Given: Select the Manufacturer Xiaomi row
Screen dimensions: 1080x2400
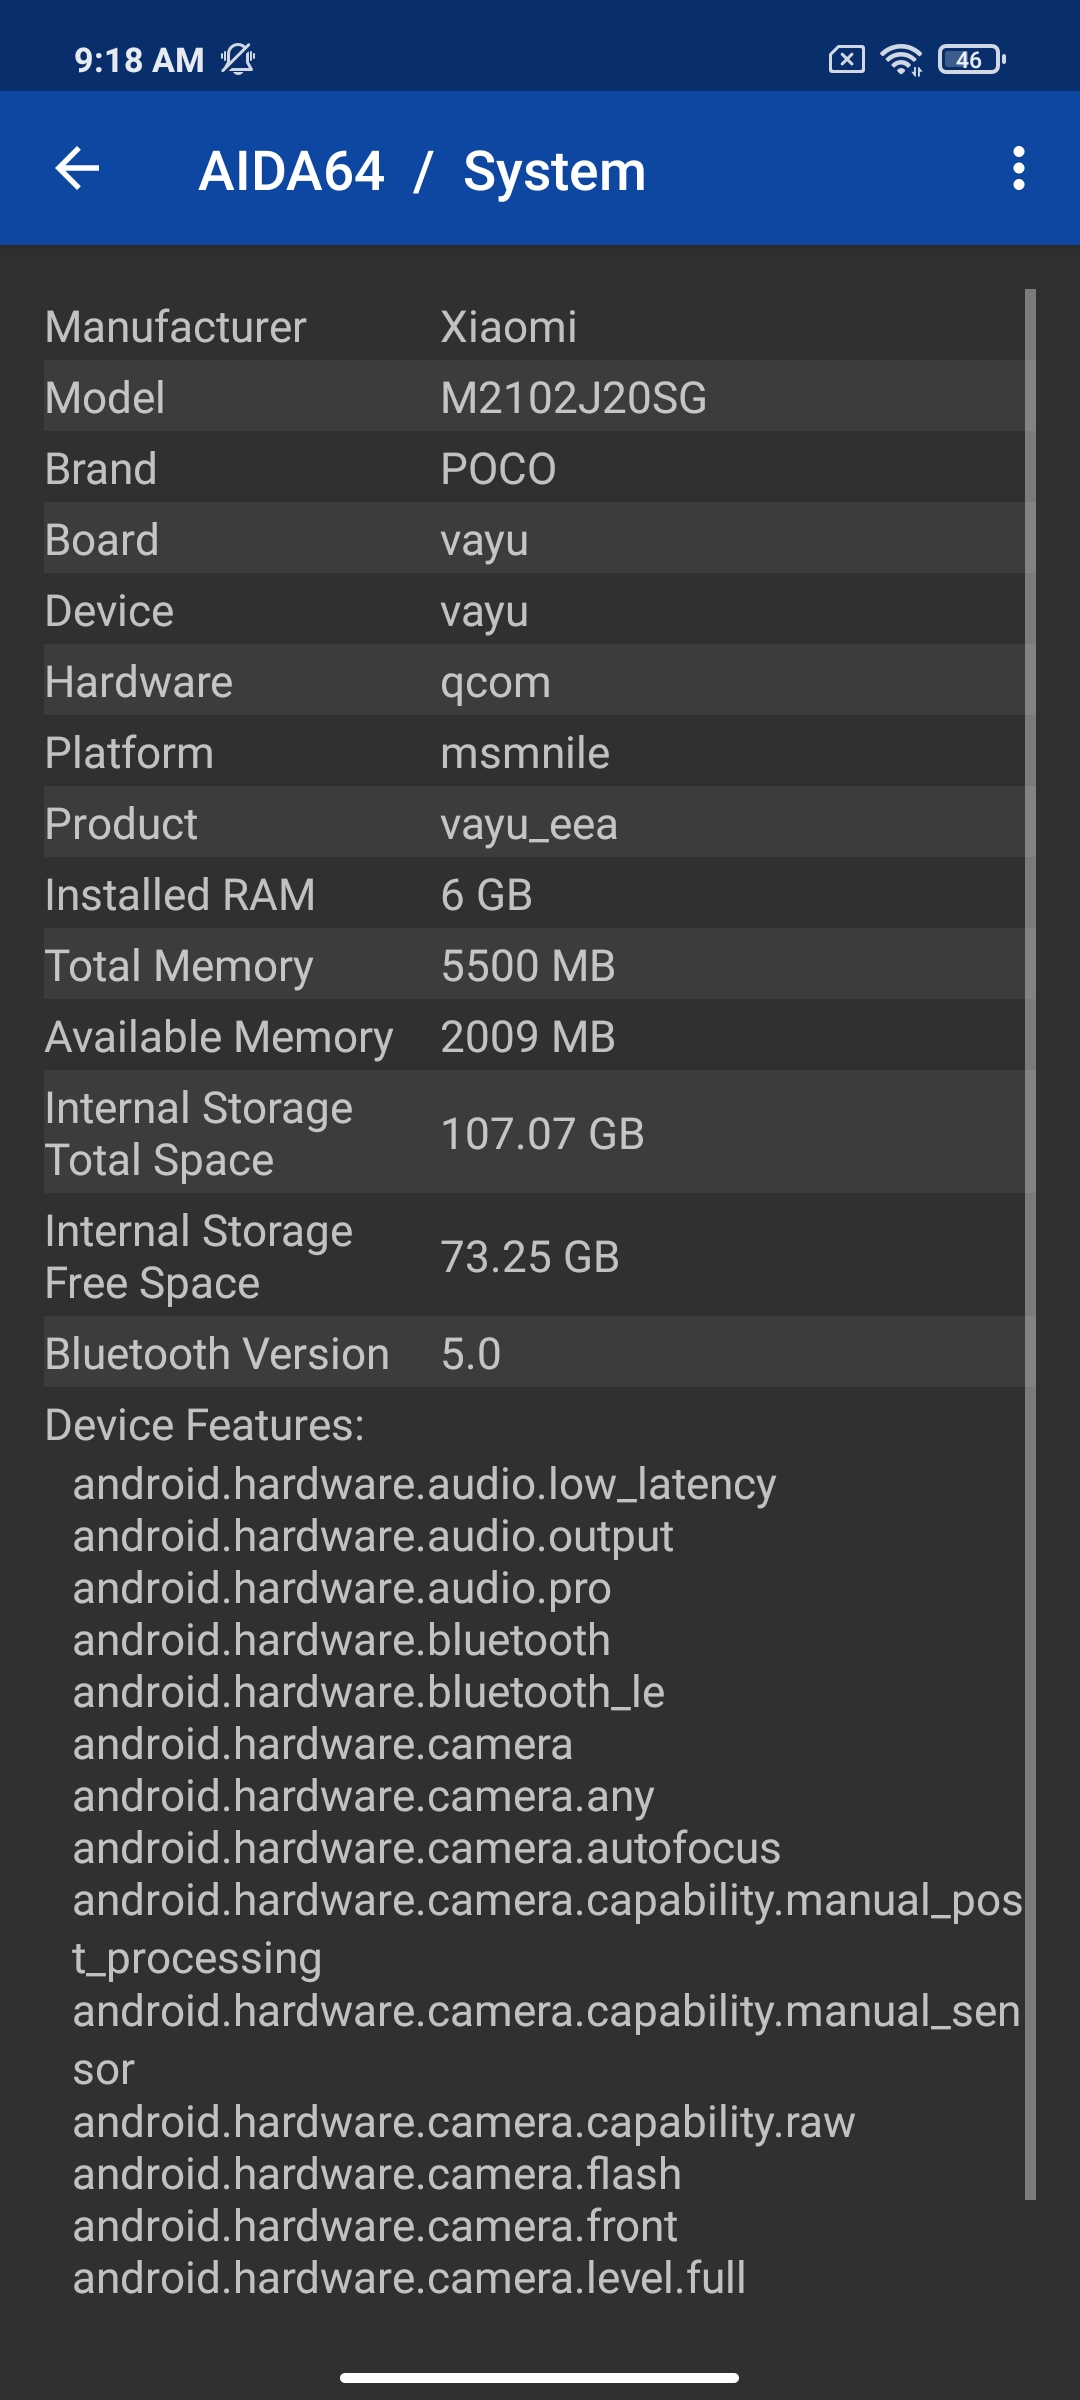Looking at the screenshot, I should pos(534,326).
